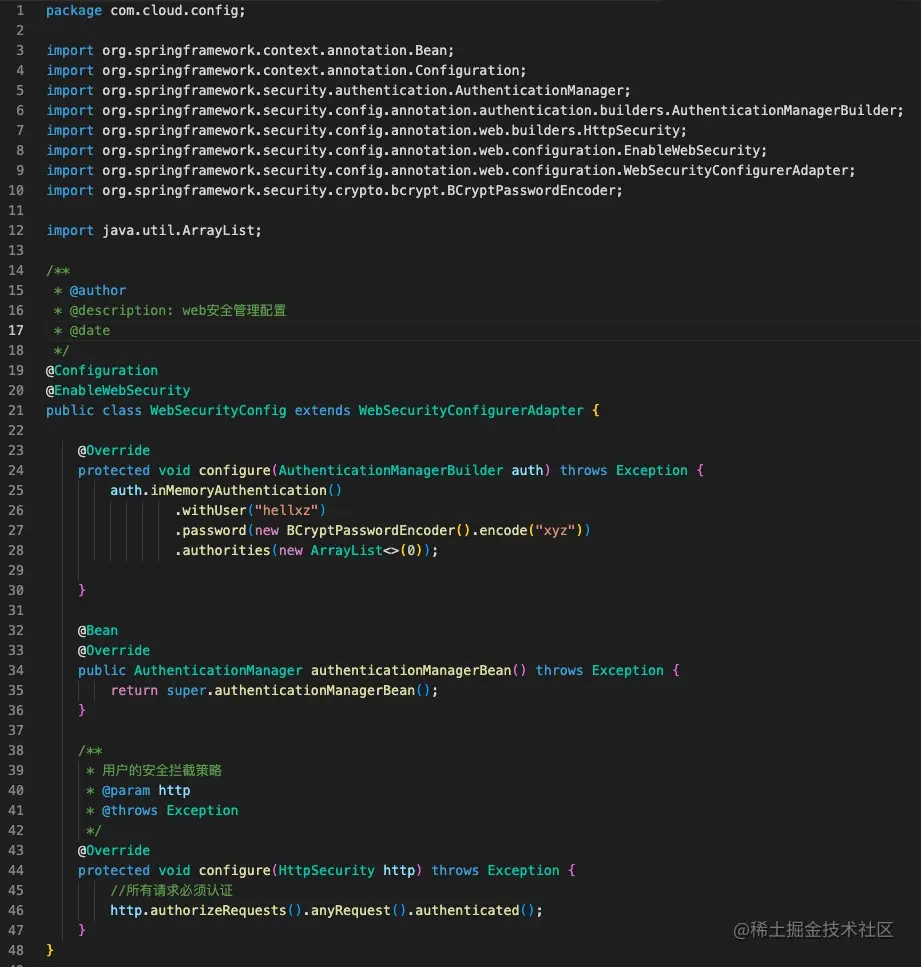Viewport: 921px width, 967px height.
Task: Click the .authenticated() call
Action: click(471, 910)
